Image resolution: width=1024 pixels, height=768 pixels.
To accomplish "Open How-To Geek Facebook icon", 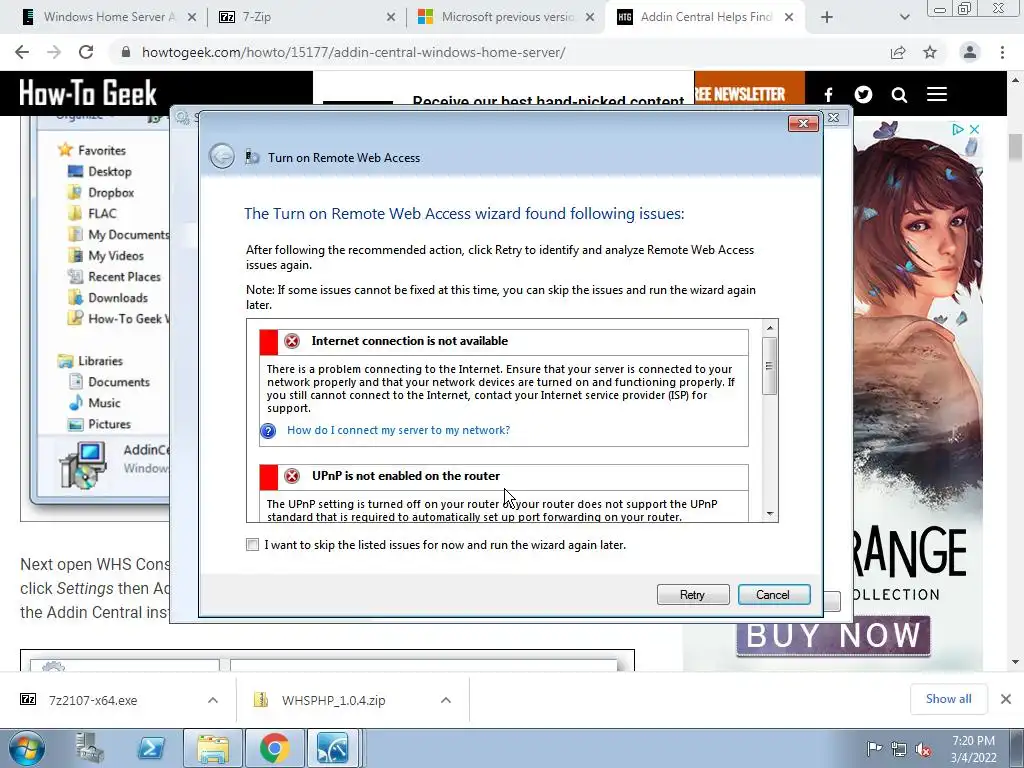I will coord(828,95).
